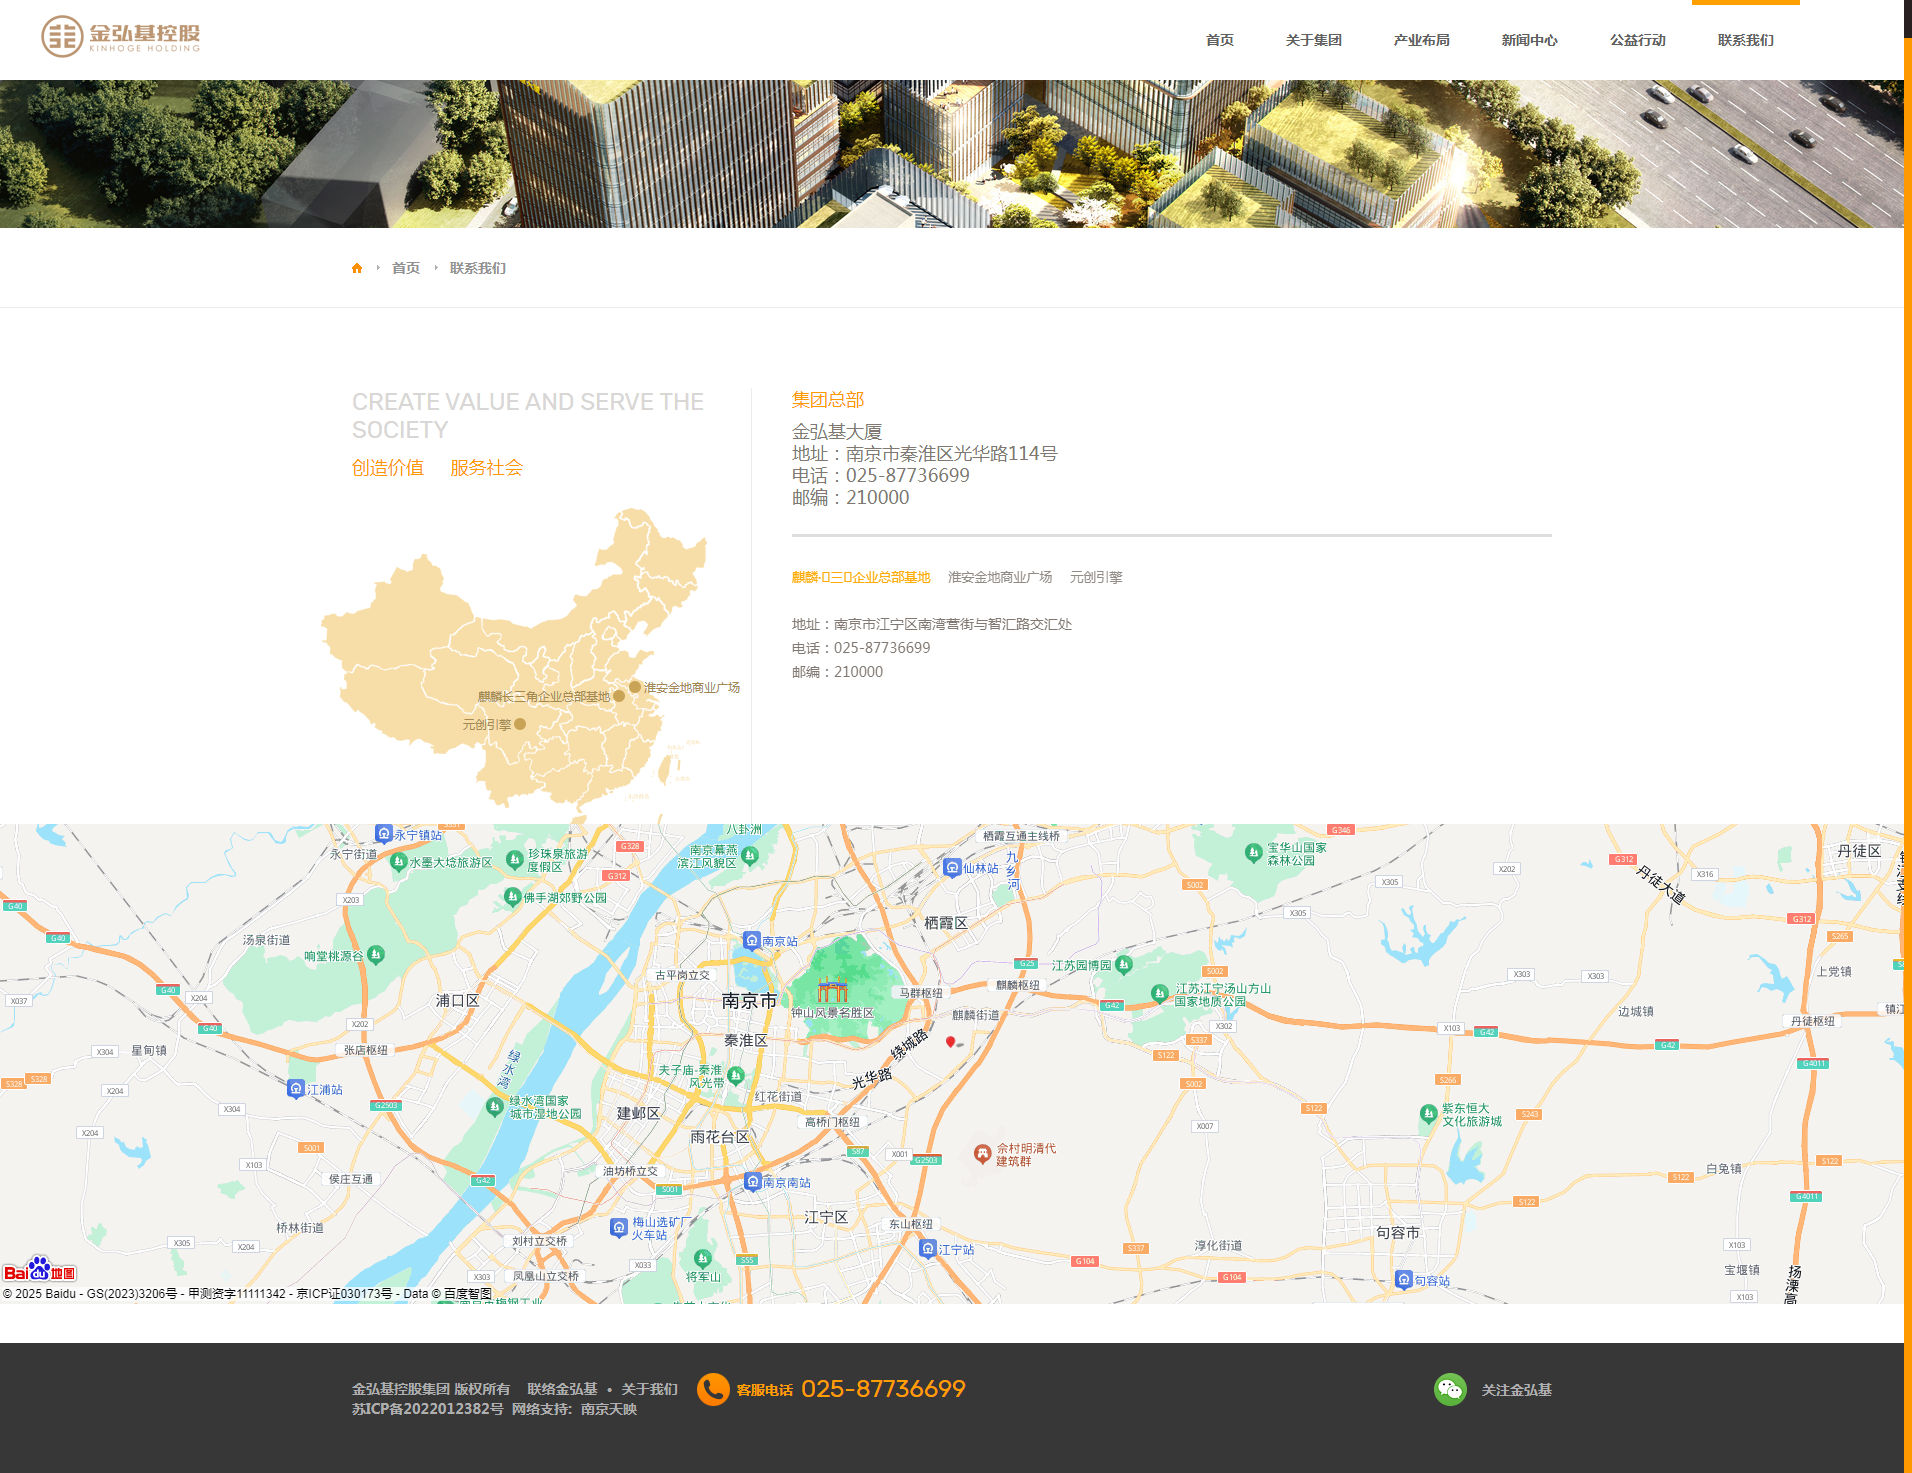The width and height of the screenshot is (1912, 1473).
Task: Select 公益行动 in top navigation
Action: (1637, 40)
